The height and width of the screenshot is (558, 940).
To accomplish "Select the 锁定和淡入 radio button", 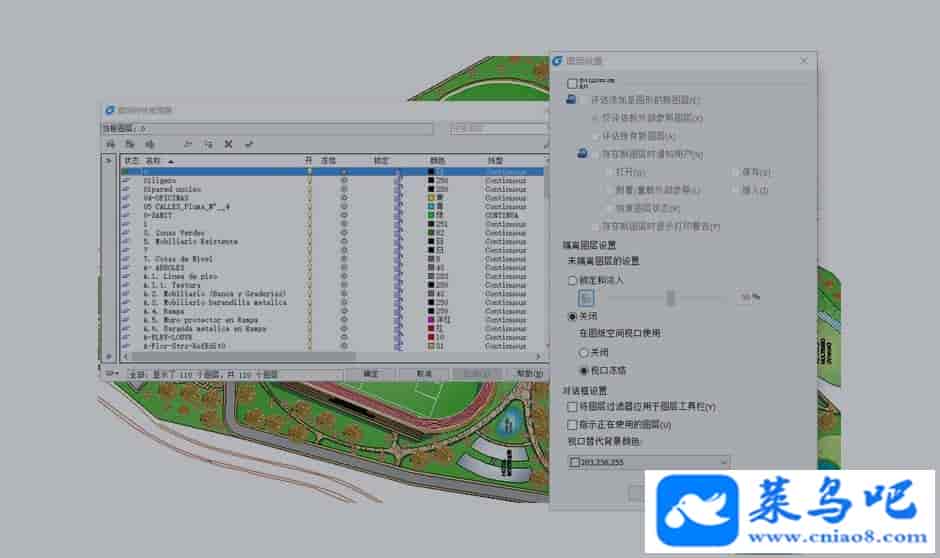I will point(573,280).
